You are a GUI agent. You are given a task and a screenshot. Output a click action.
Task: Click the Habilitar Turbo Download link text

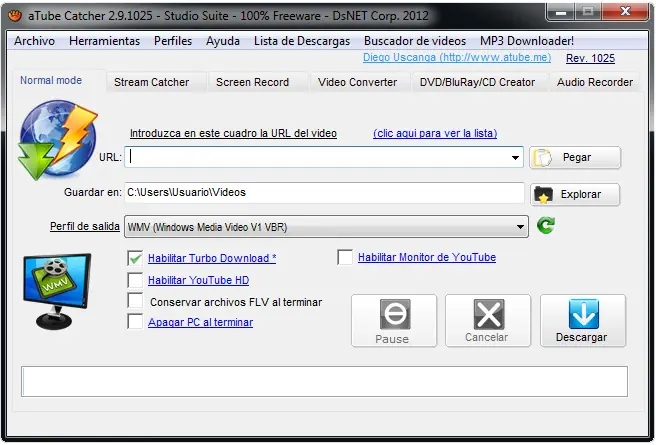tap(212, 258)
